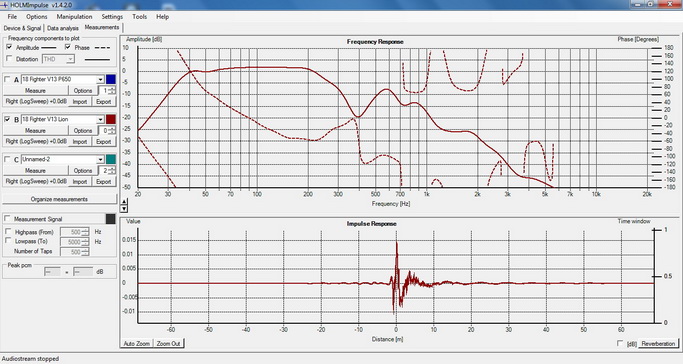Screen dimensions: 683x364
Task: Click 'Audiostream stopped' status text
Action: 30,359
